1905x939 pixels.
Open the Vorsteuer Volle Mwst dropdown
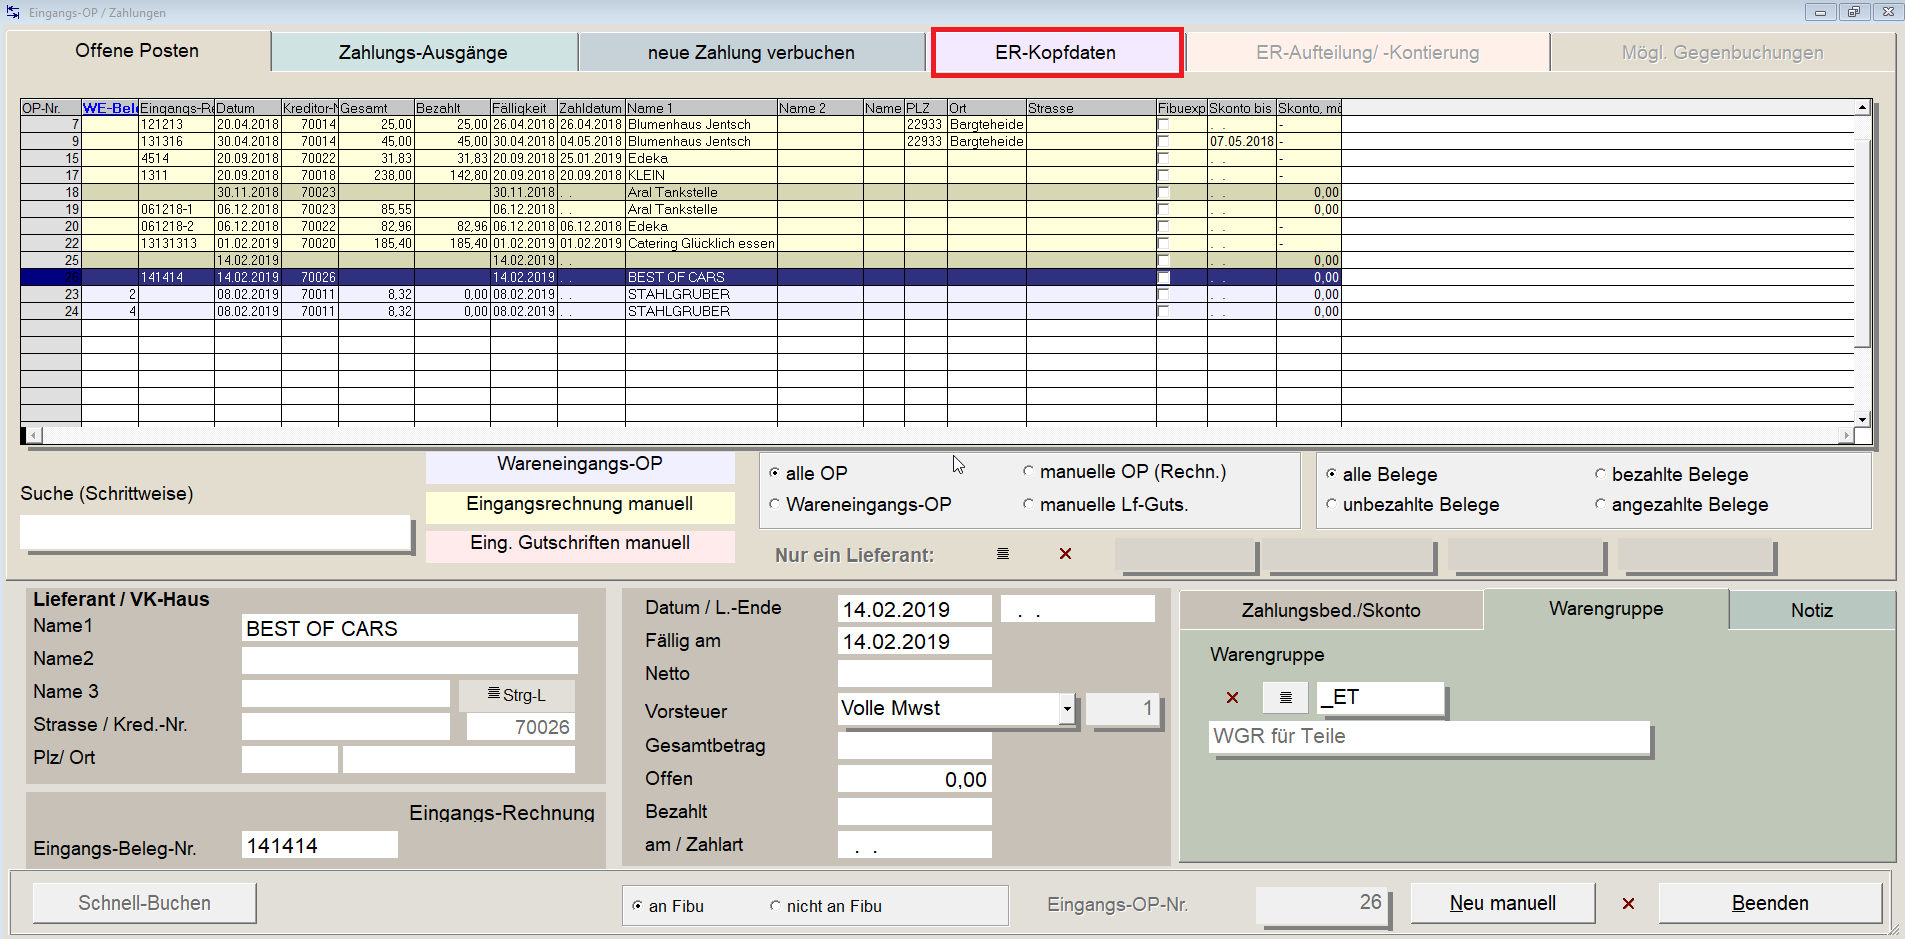pyautogui.click(x=1067, y=709)
